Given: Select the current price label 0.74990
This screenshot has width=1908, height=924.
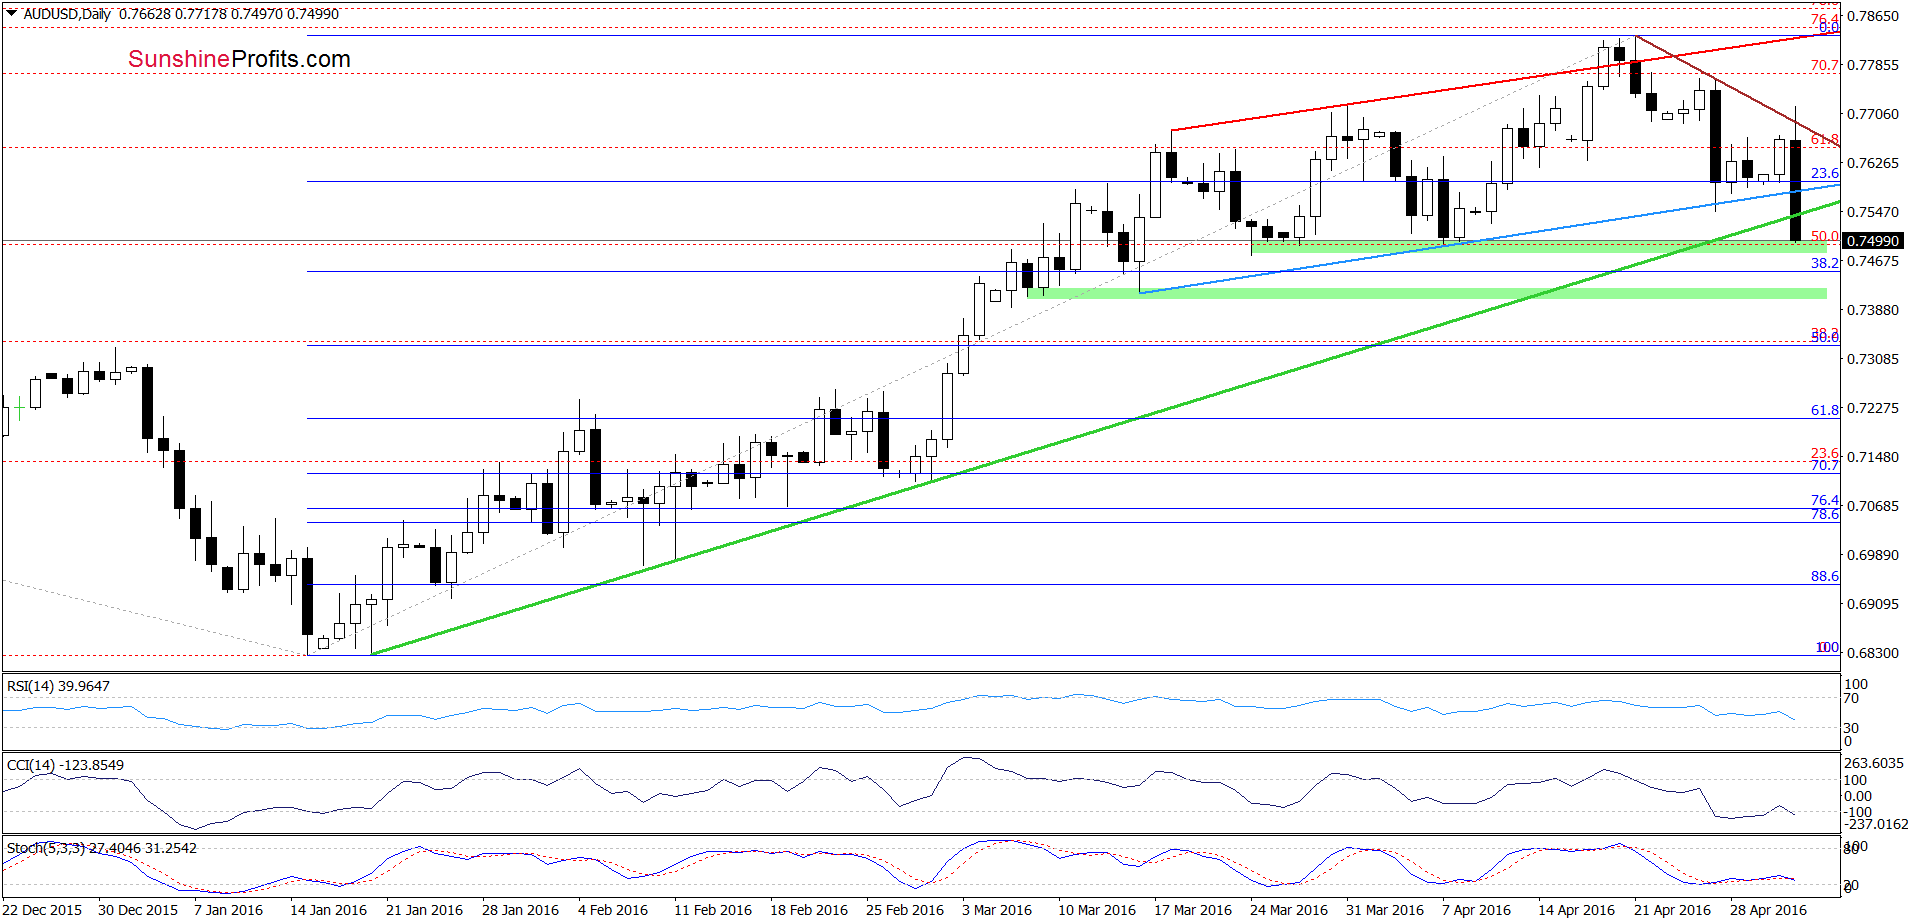Looking at the screenshot, I should pyautogui.click(x=1872, y=241).
